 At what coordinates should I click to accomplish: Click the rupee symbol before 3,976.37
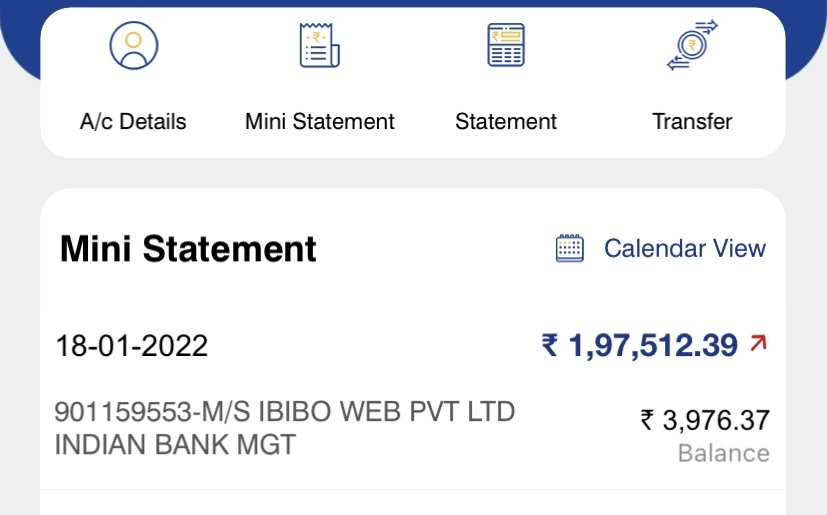pos(648,420)
